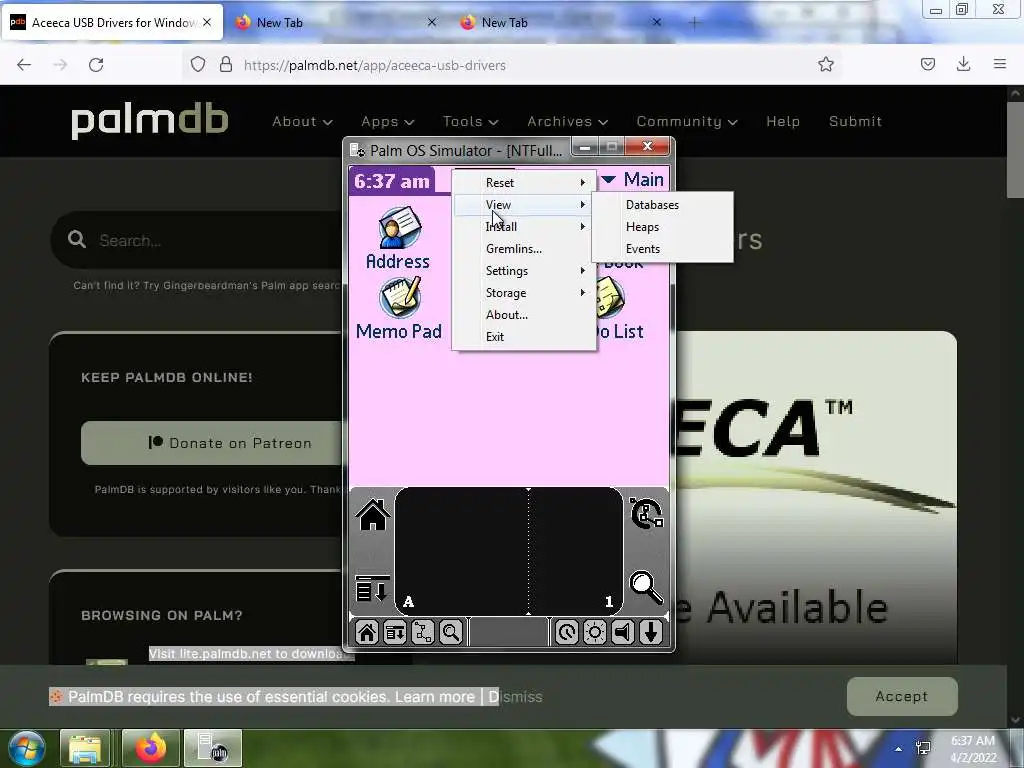
Task: Click the small HotSync button in status bar
Action: [x=423, y=632]
